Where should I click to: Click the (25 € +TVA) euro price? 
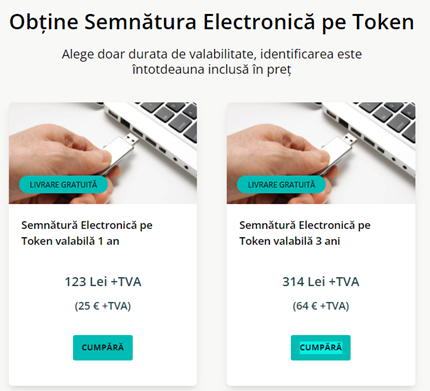(103, 306)
